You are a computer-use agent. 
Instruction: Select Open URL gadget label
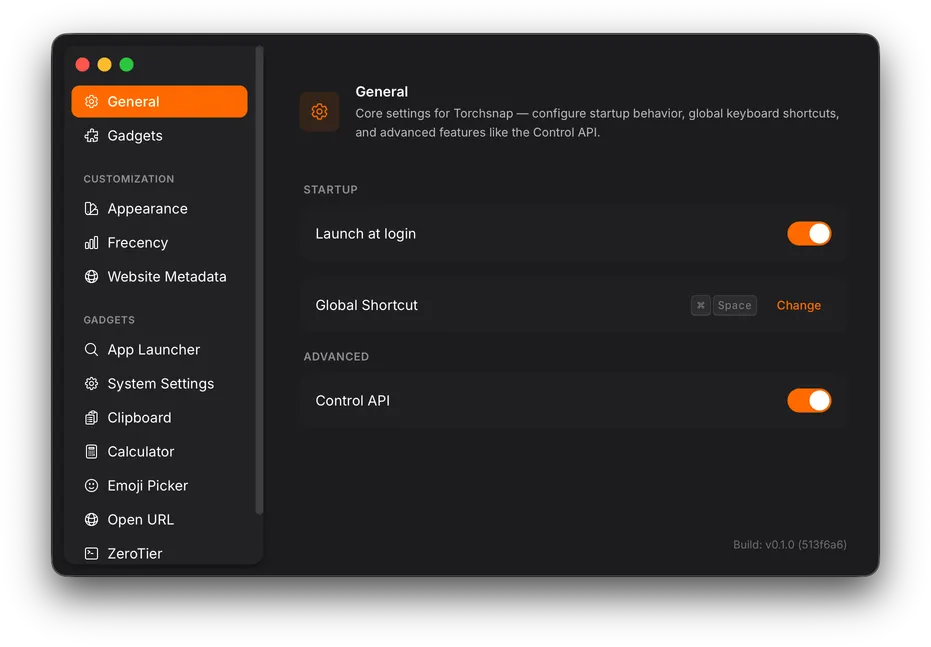(141, 519)
